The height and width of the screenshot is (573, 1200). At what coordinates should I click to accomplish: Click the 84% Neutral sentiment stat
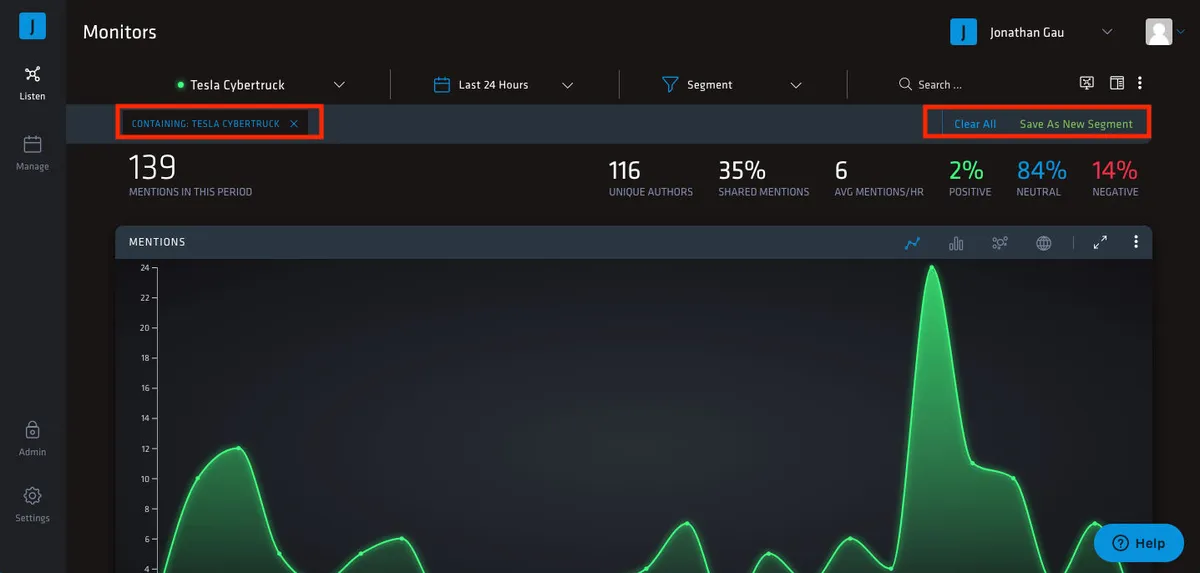[x=1040, y=178]
